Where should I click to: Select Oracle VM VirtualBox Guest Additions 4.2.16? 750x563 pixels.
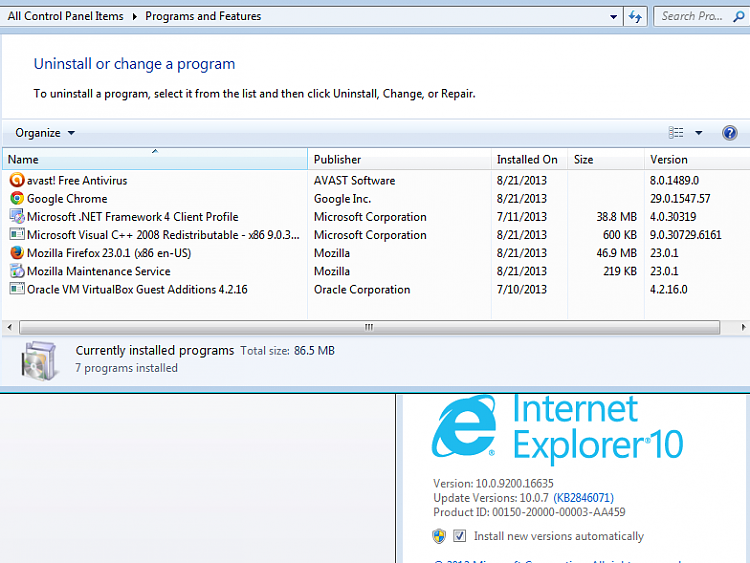coord(137,289)
